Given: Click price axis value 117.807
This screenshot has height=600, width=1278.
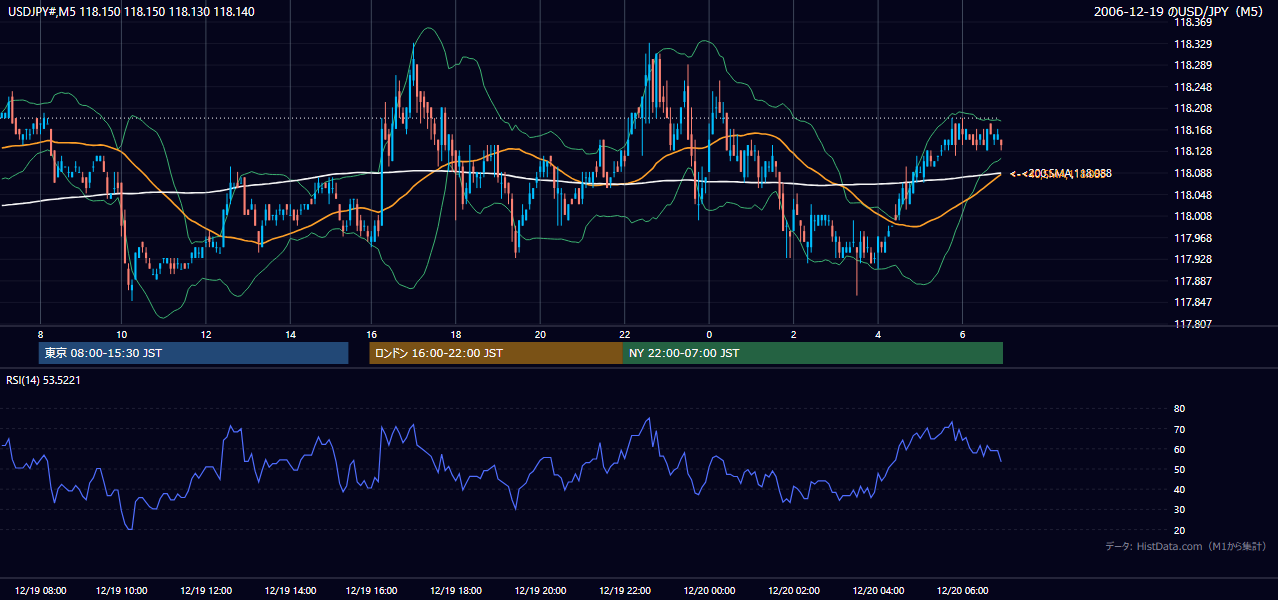Looking at the screenshot, I should pyautogui.click(x=1193, y=324).
